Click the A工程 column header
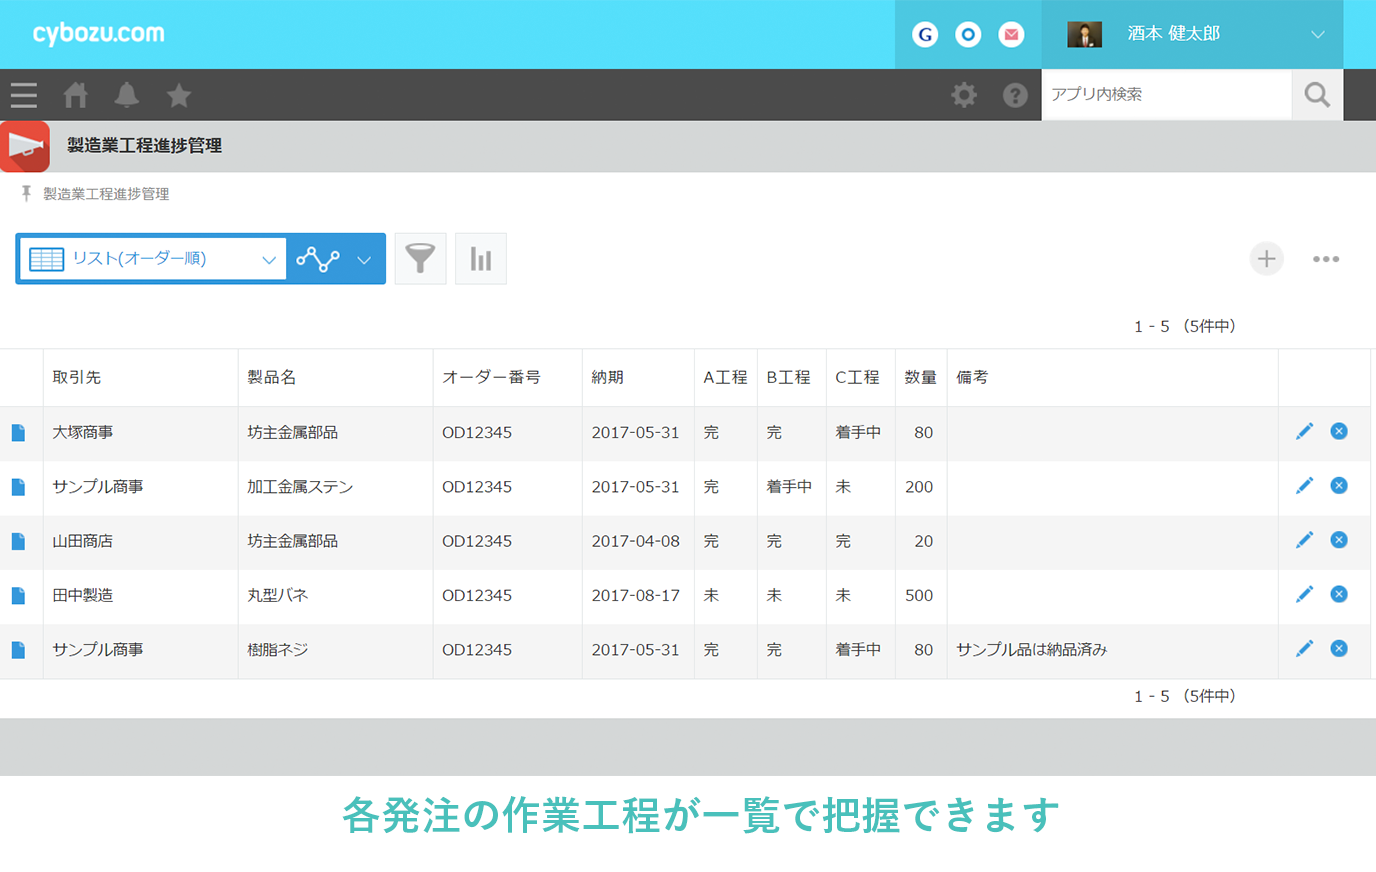Viewport: 1376px width, 872px height. (725, 377)
